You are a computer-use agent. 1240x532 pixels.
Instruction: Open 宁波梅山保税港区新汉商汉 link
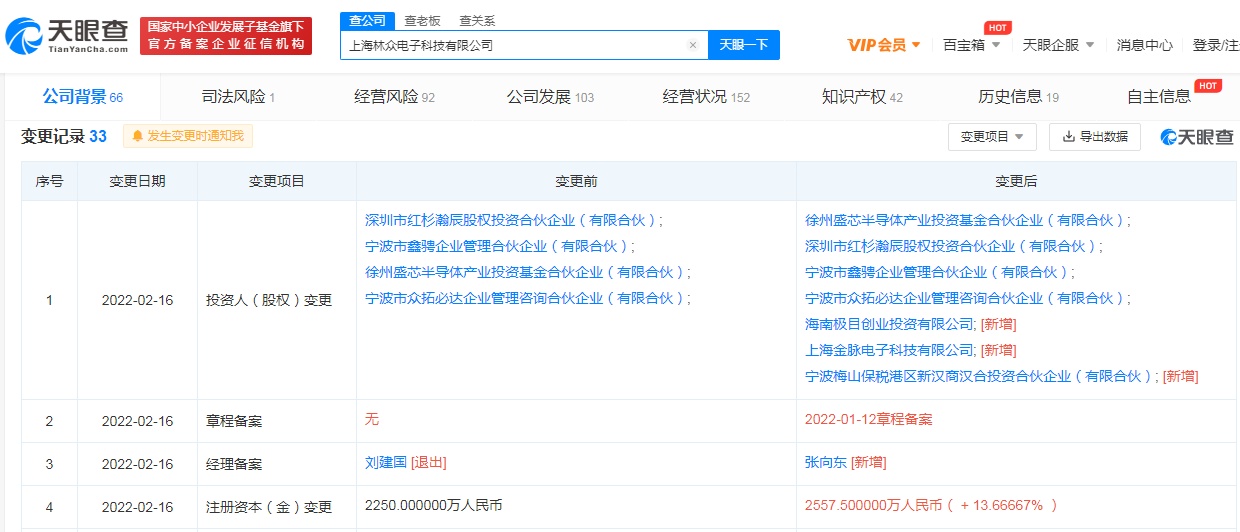[980, 376]
